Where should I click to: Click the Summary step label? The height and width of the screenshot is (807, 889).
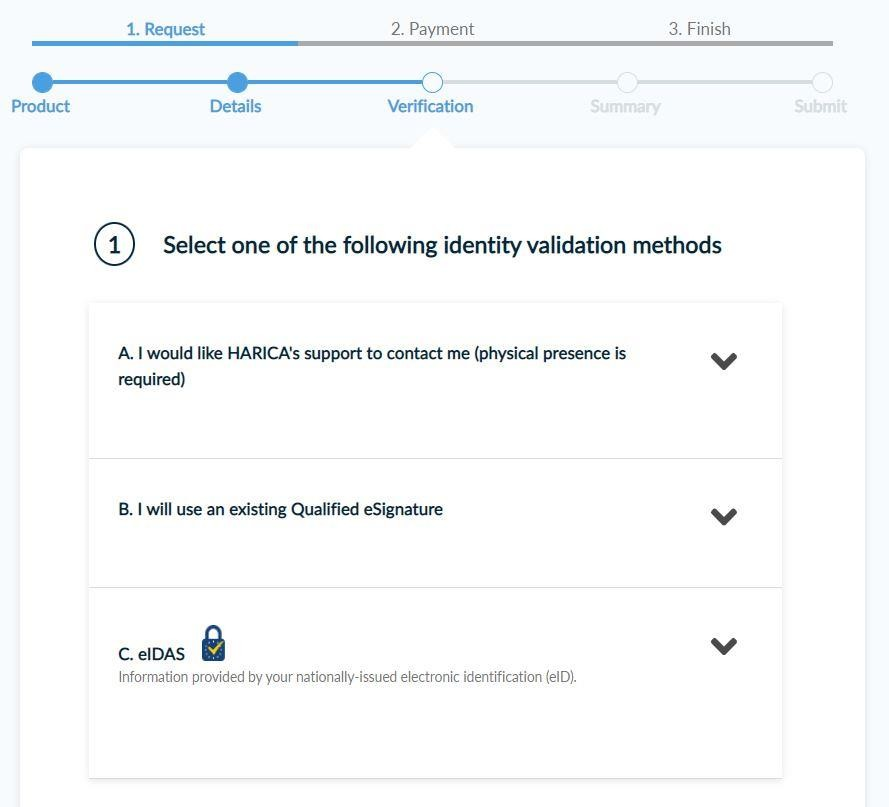click(x=625, y=106)
